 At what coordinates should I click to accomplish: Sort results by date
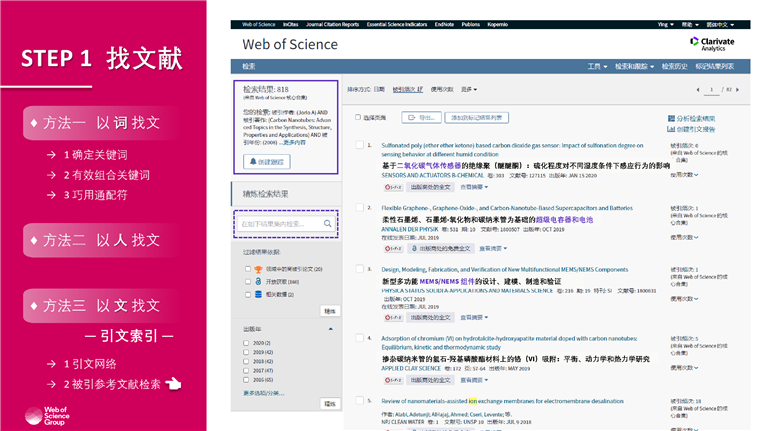380,90
